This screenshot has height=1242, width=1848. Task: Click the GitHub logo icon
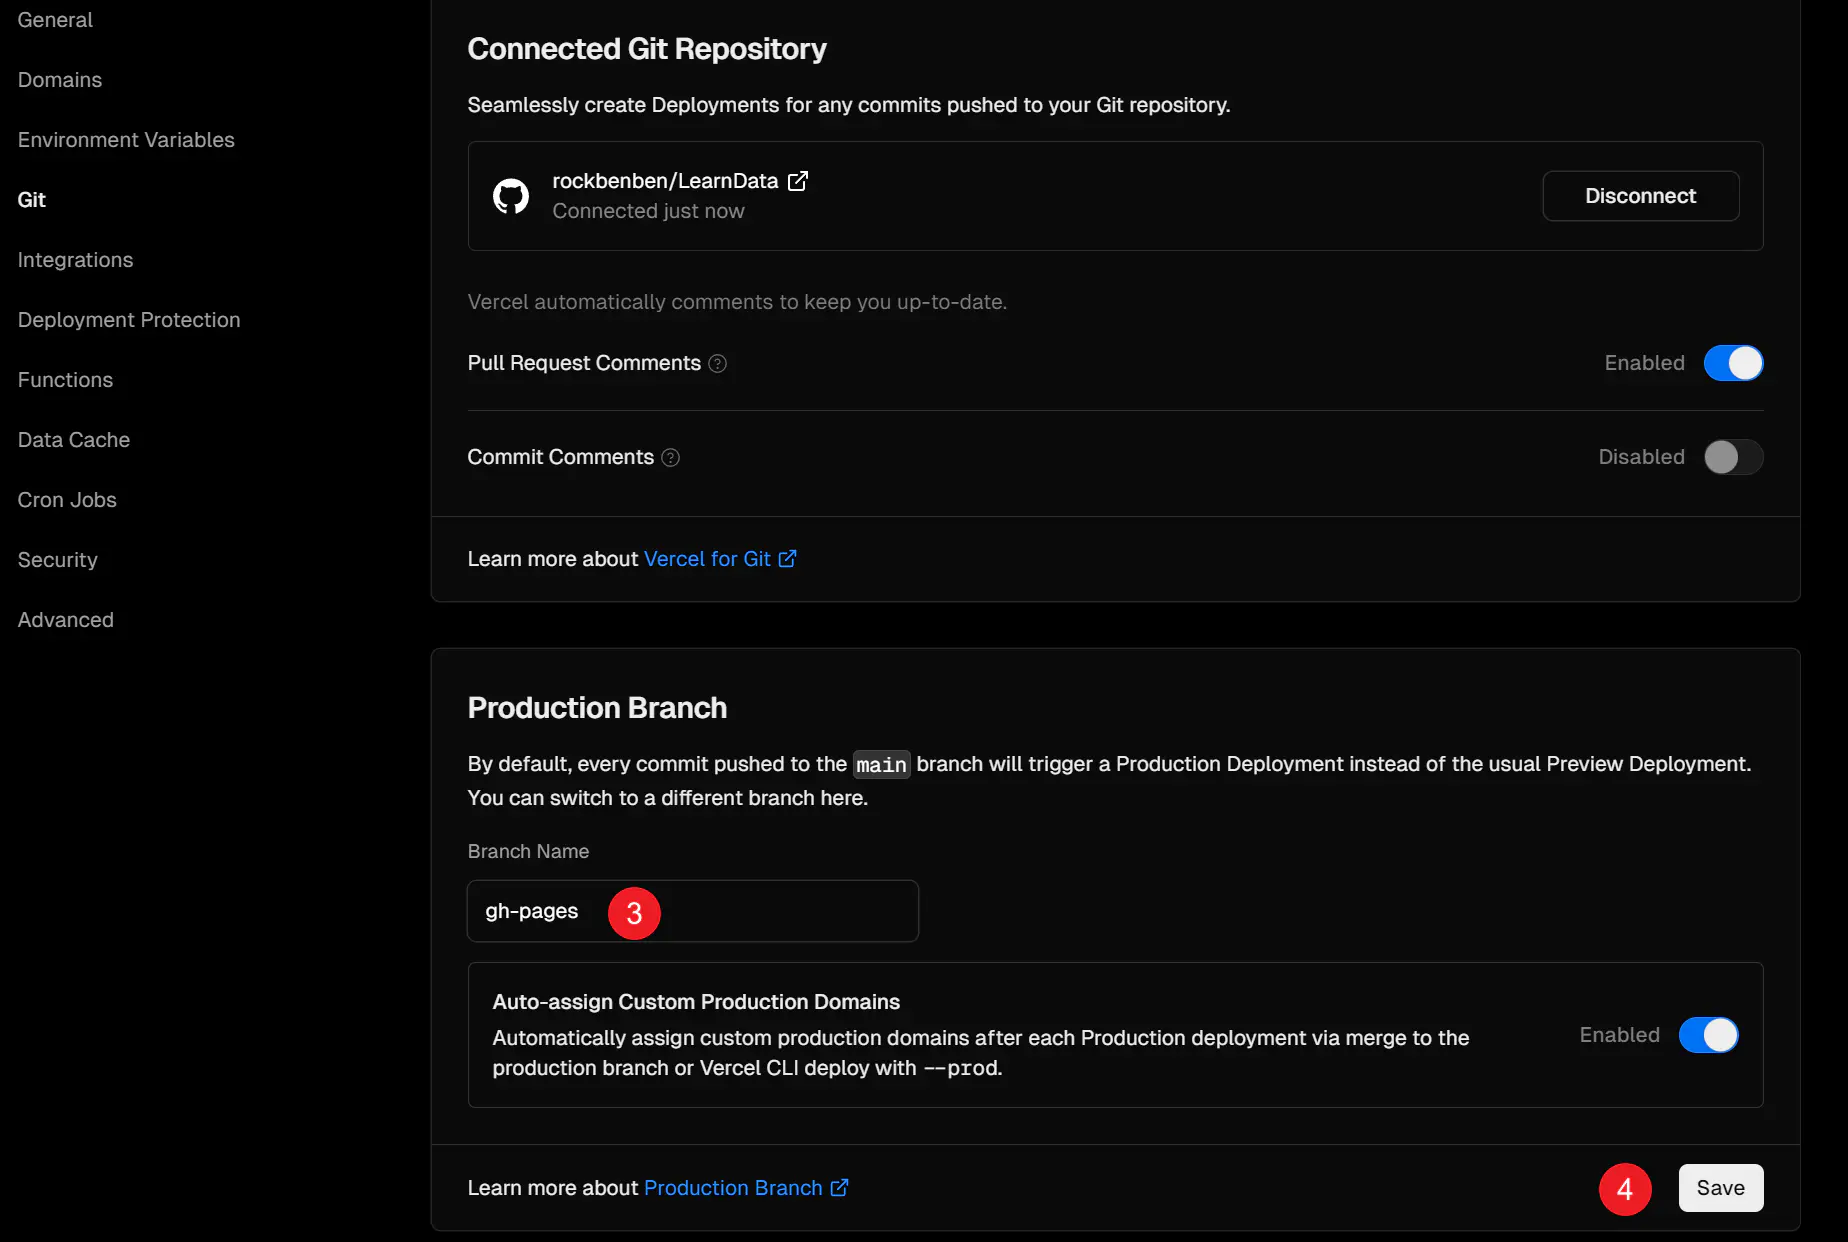(x=511, y=196)
